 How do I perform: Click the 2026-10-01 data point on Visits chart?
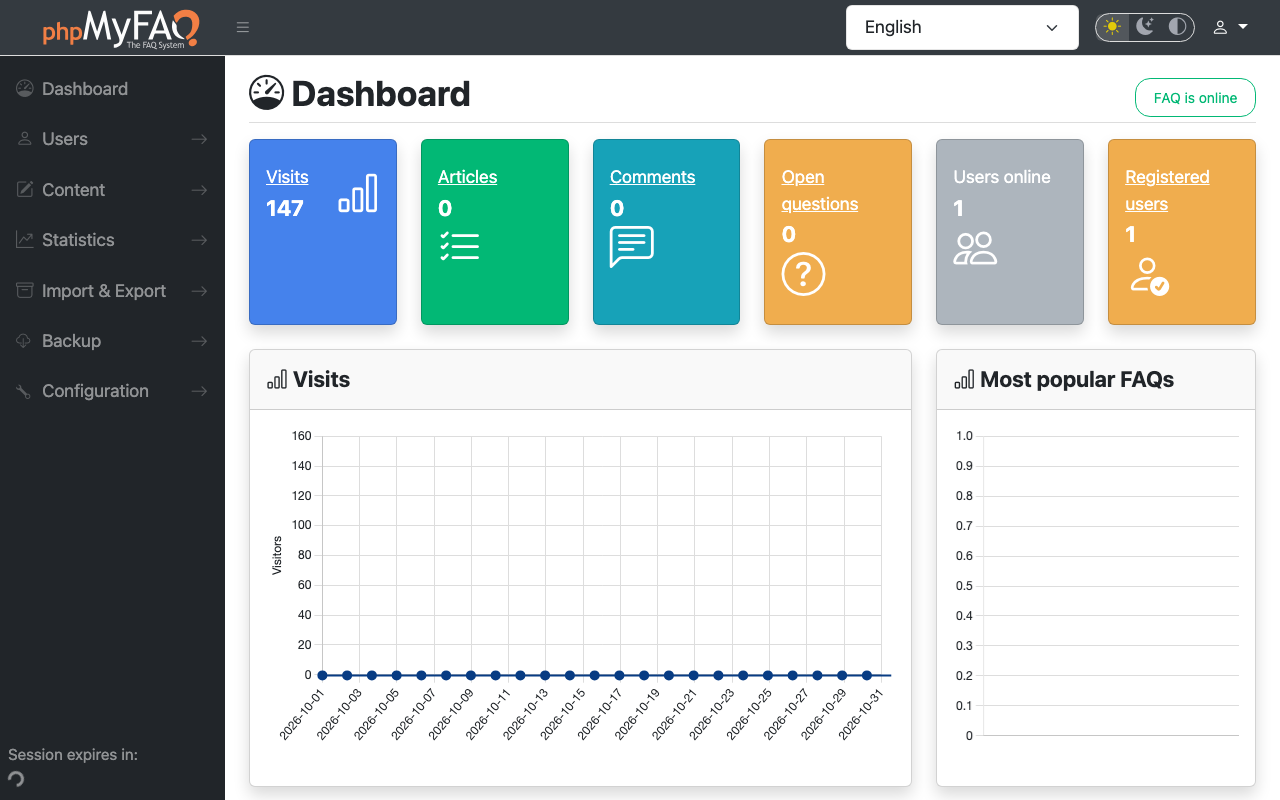tap(322, 675)
